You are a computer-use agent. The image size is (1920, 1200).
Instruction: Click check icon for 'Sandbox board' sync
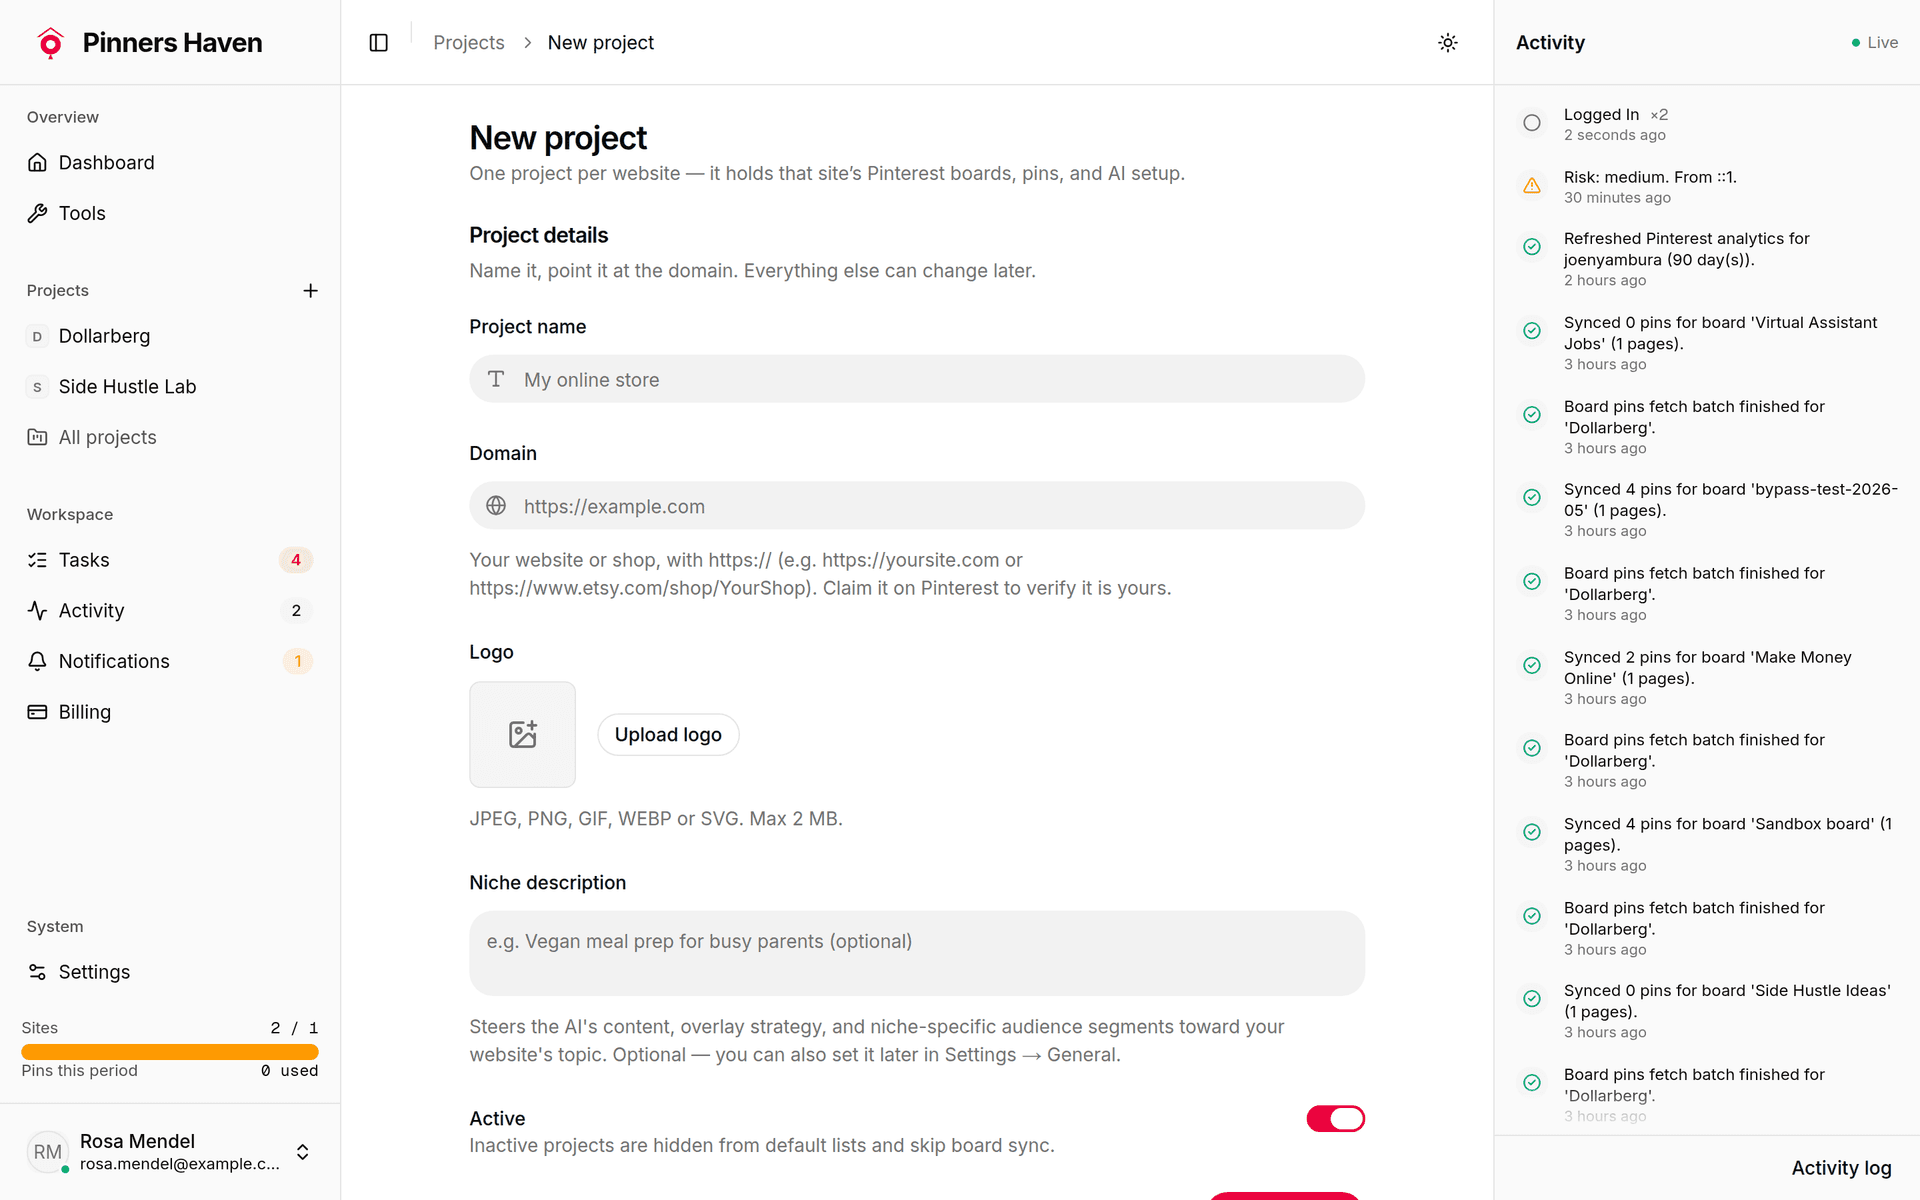[1532, 832]
